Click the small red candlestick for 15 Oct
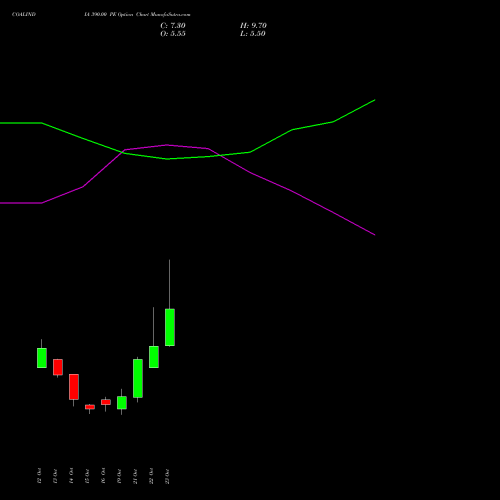This screenshot has height=500, width=500. tap(90, 407)
